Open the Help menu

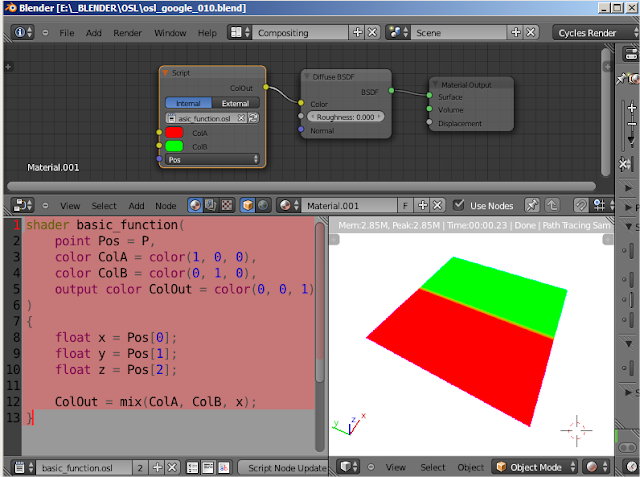point(207,33)
